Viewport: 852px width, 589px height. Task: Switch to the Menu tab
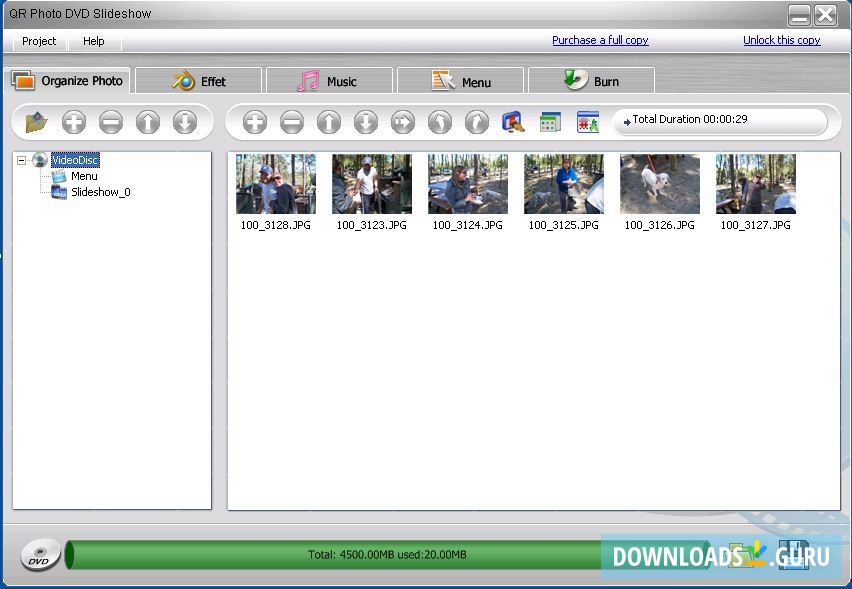[x=461, y=82]
